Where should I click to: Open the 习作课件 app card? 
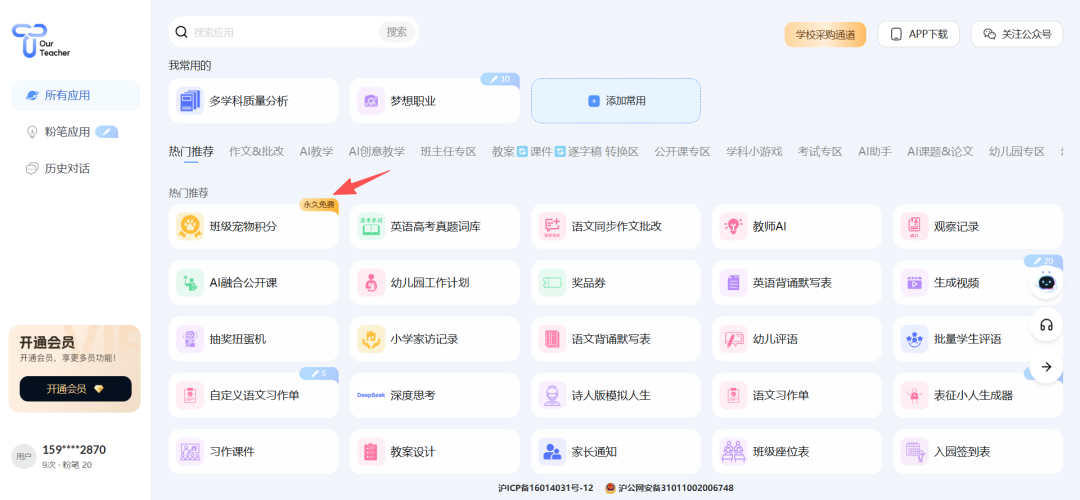pos(253,452)
